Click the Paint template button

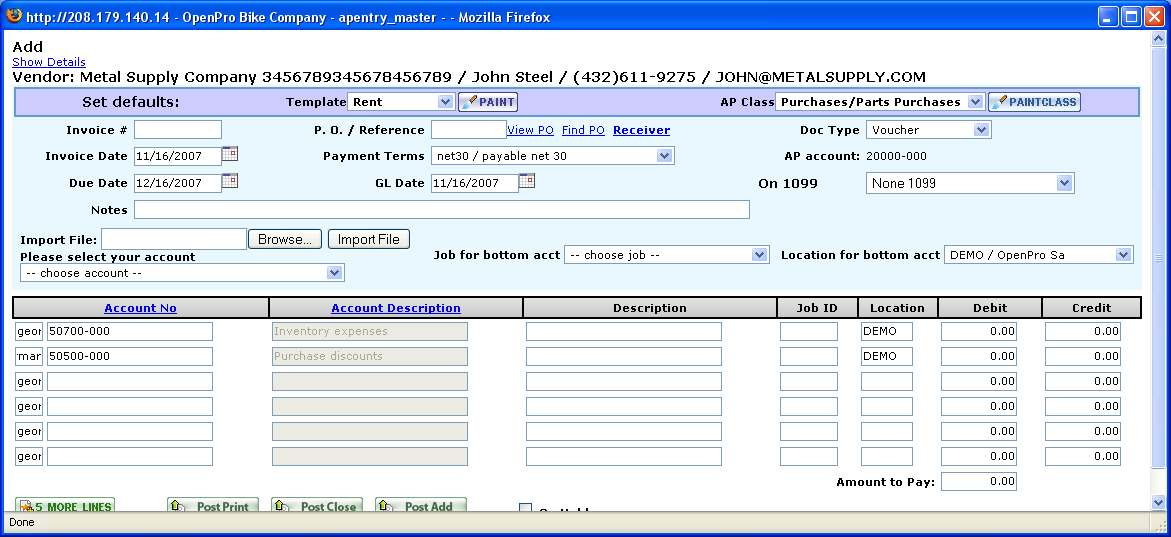[488, 102]
